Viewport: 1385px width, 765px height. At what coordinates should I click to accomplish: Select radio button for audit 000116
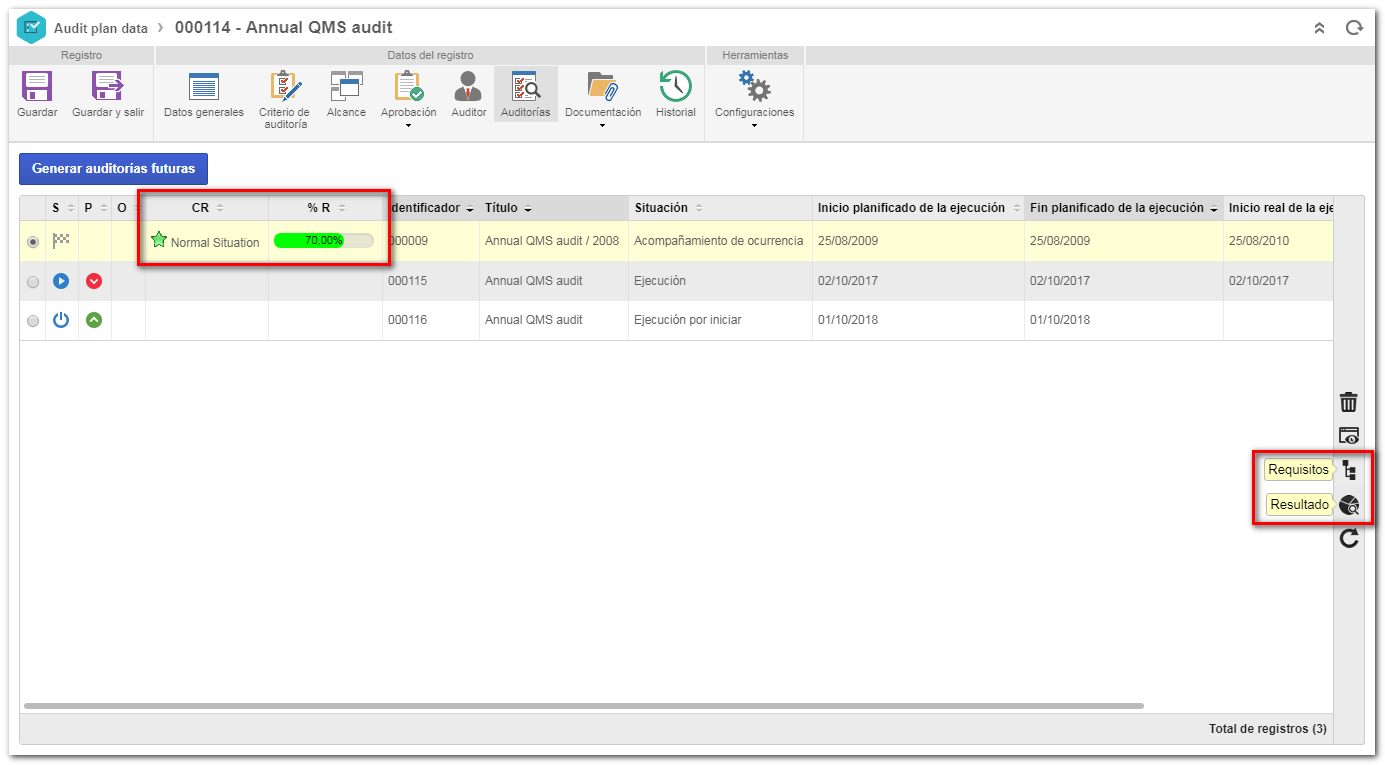[x=33, y=321]
